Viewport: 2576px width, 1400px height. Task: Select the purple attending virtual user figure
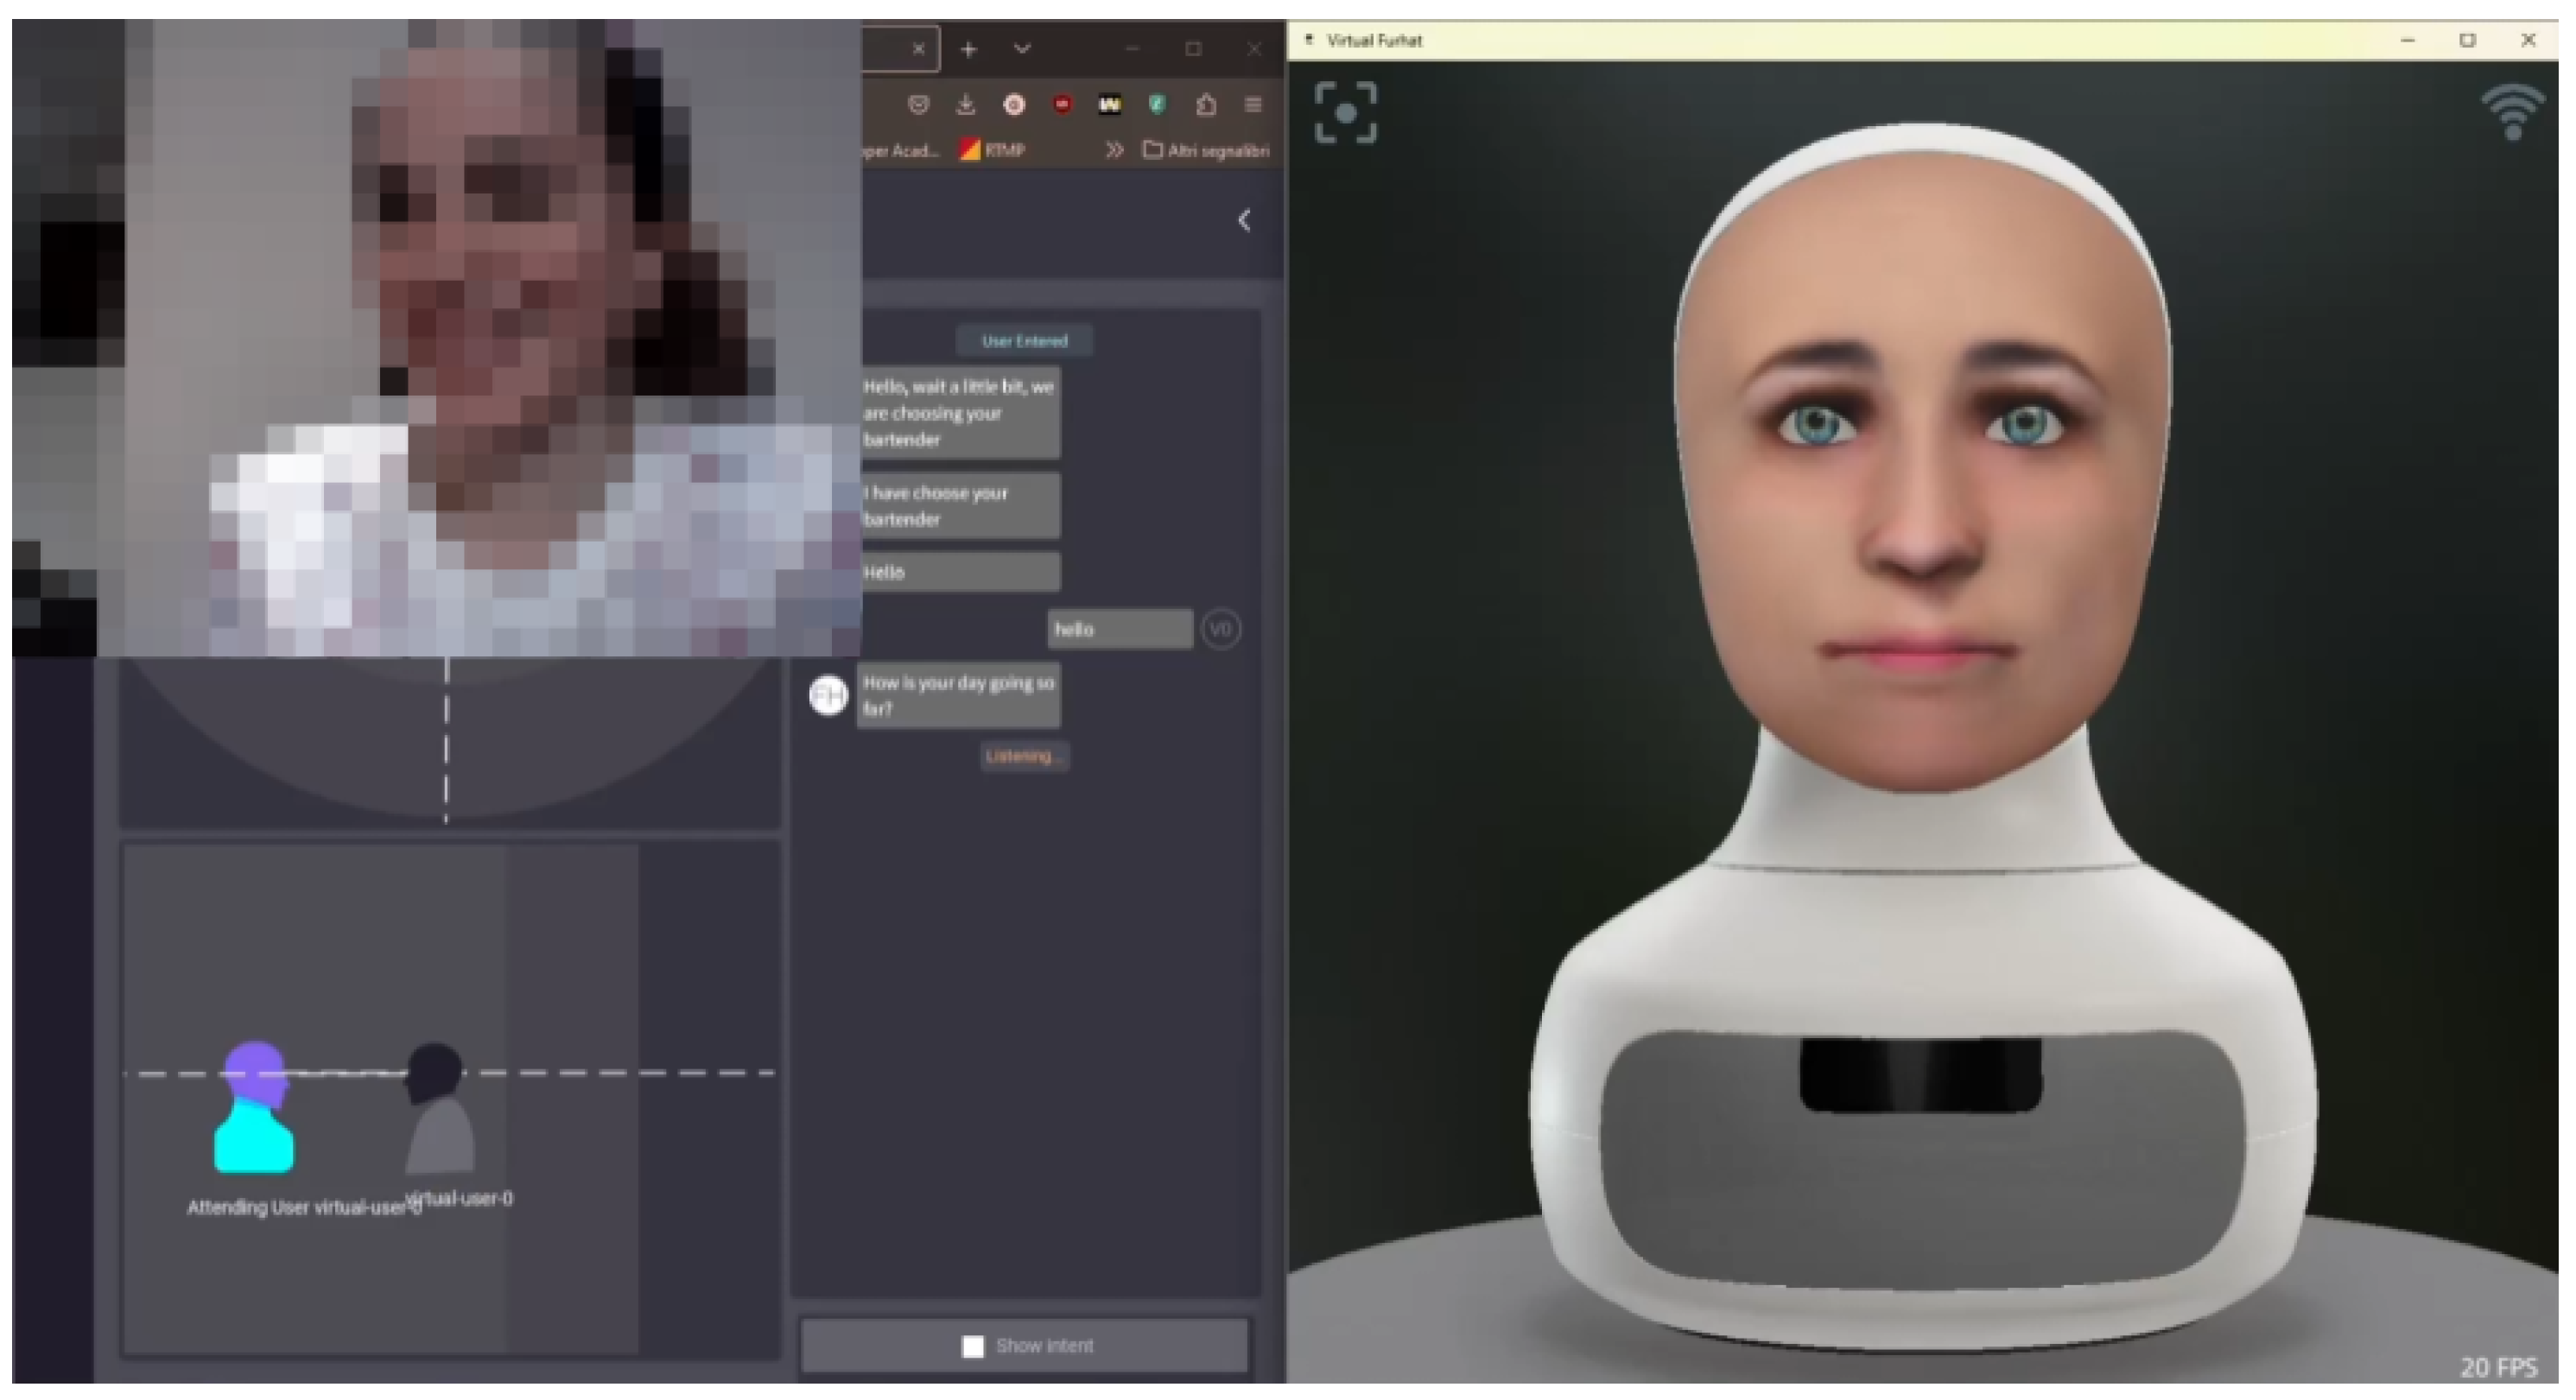254,1108
